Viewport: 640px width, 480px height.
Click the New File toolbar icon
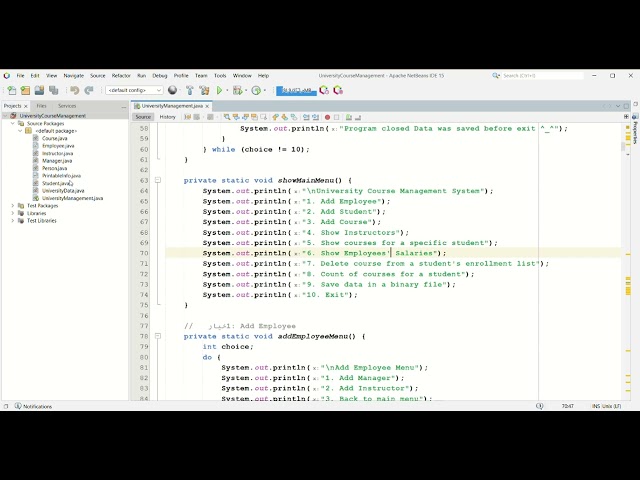click(x=12, y=90)
